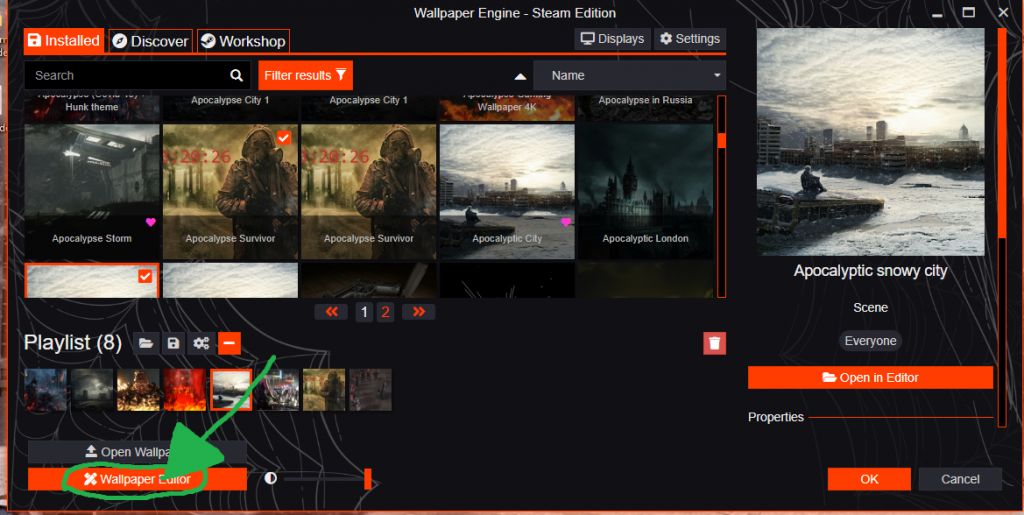Image resolution: width=1024 pixels, height=515 pixels.
Task: Select the Apocalyptic London wallpaper
Action: [645, 191]
